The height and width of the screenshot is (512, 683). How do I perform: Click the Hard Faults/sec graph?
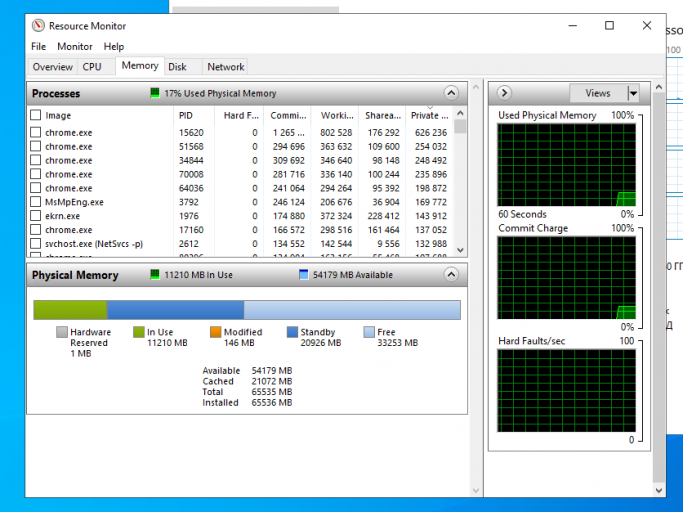click(567, 390)
